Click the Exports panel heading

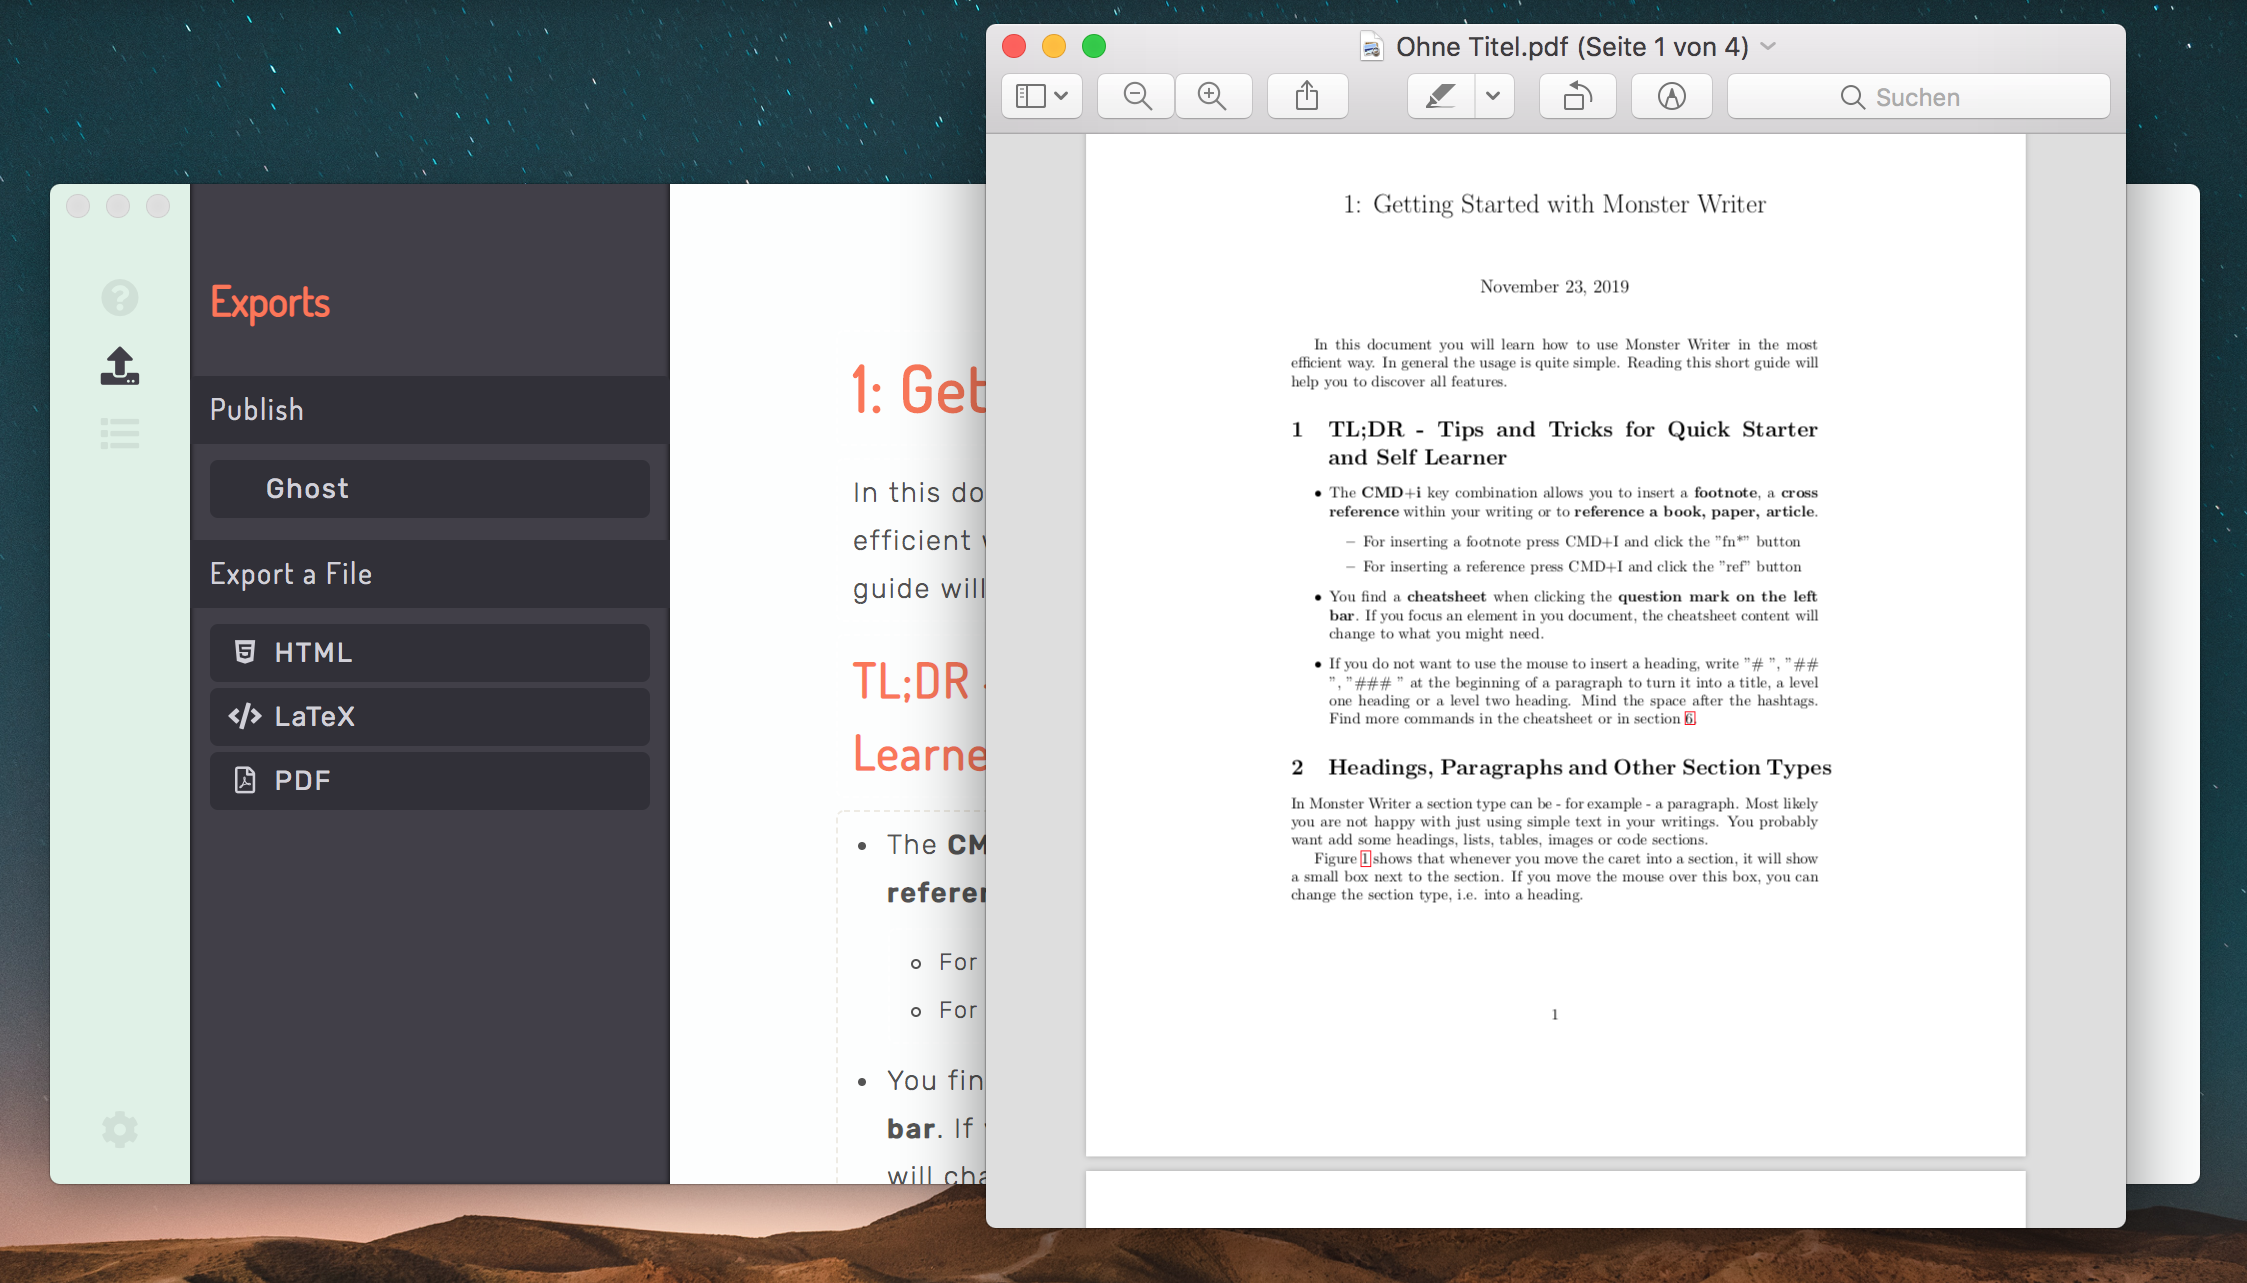270,302
